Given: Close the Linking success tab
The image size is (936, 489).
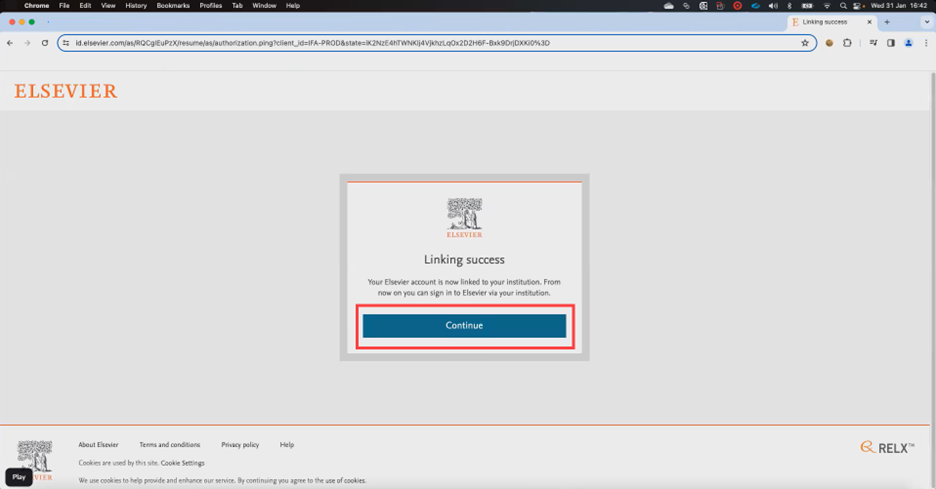Looking at the screenshot, I should [x=869, y=22].
